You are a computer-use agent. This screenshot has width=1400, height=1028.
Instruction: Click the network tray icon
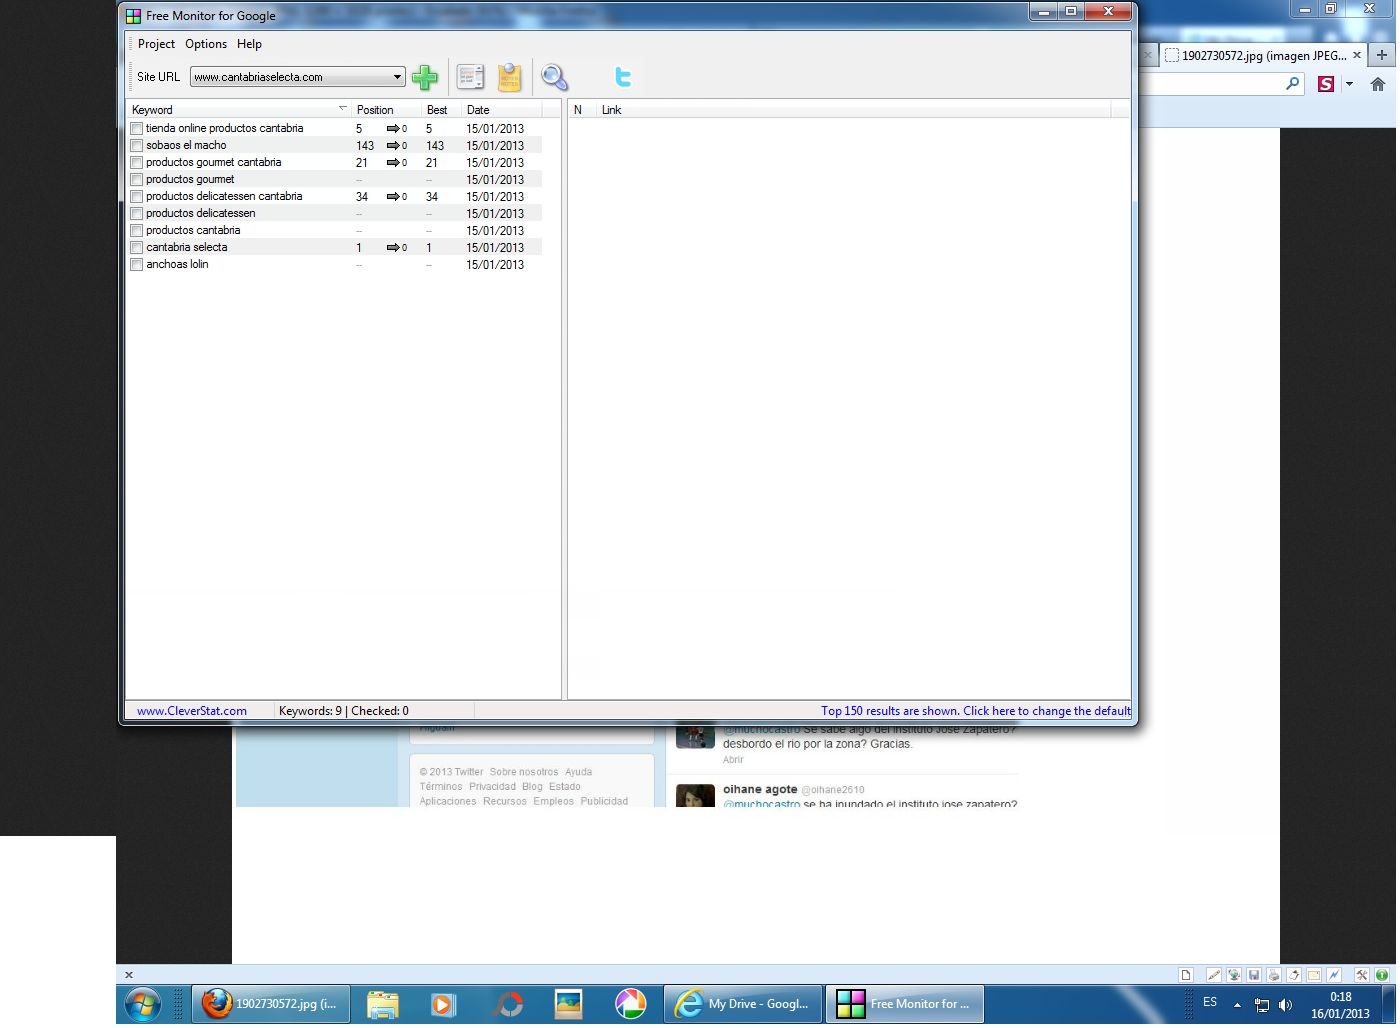click(1262, 1005)
